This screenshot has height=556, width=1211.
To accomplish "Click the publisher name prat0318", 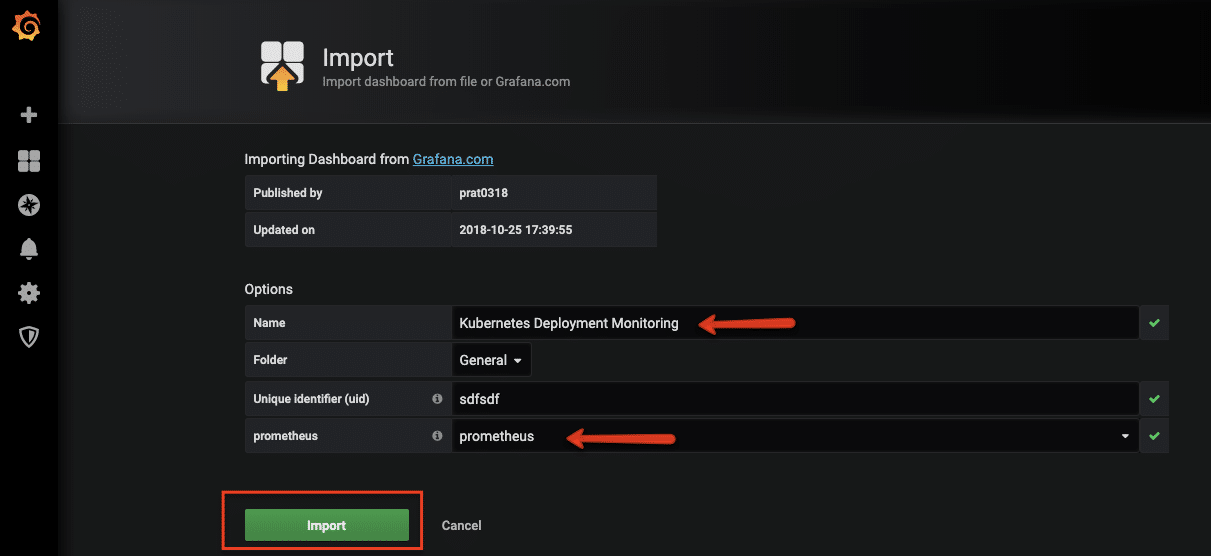I will point(484,193).
